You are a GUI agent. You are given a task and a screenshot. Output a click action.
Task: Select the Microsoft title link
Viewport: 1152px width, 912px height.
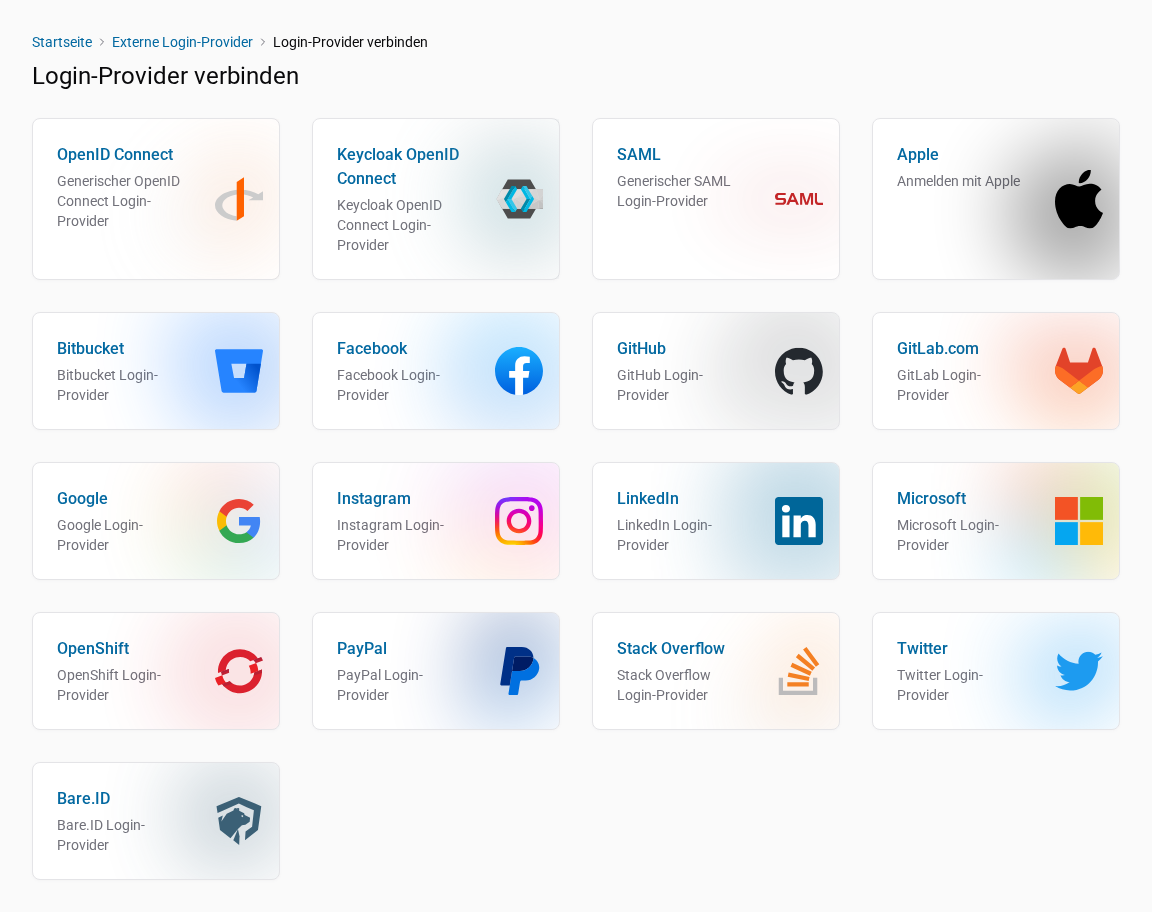tap(931, 498)
